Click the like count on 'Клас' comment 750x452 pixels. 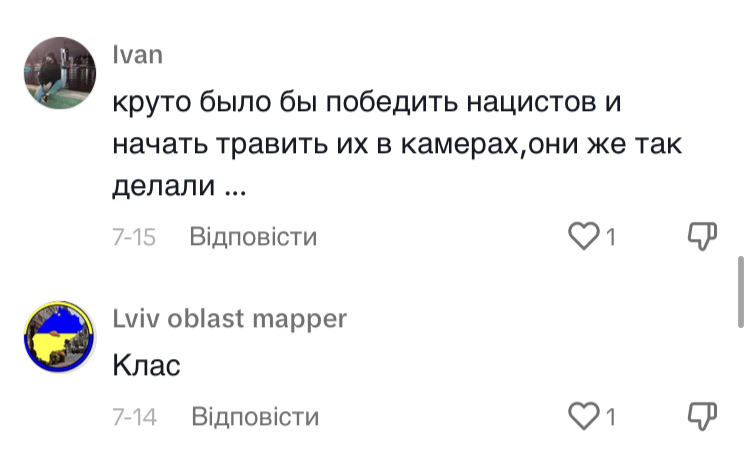609,416
